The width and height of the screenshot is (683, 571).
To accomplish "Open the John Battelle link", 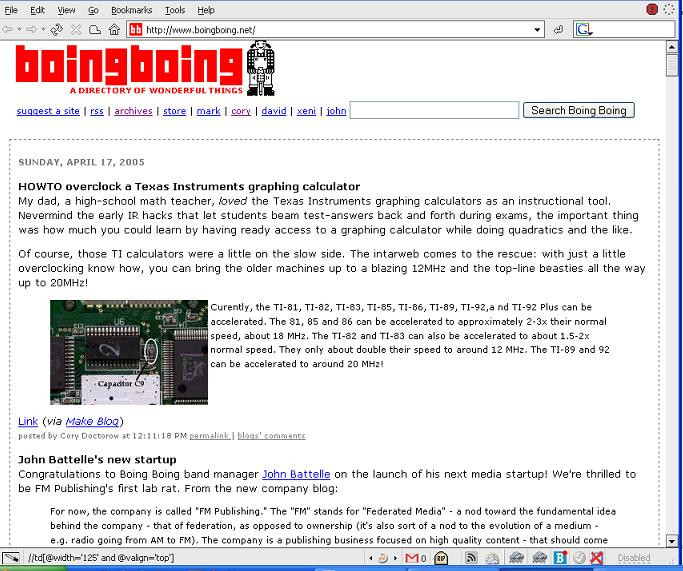I will (296, 474).
